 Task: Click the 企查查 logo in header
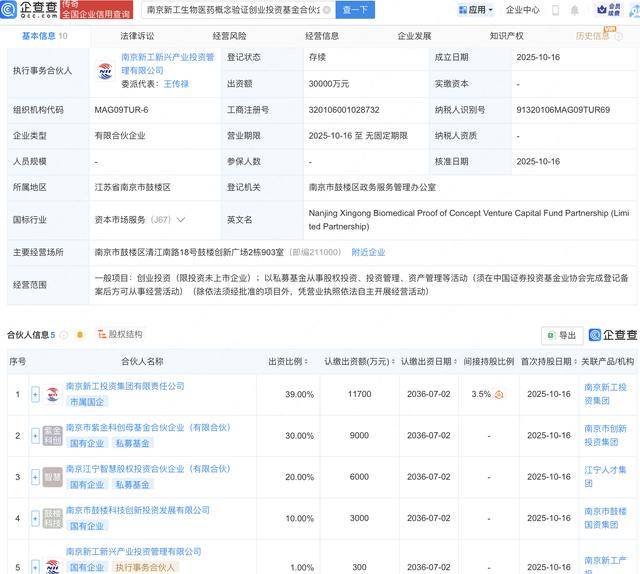coord(30,10)
